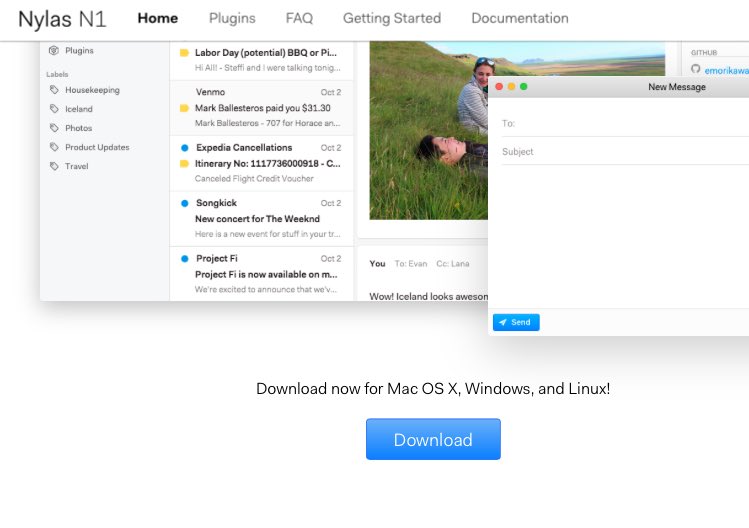Click the Plugins sidebar icon
The width and height of the screenshot is (749, 528).
click(x=54, y=50)
